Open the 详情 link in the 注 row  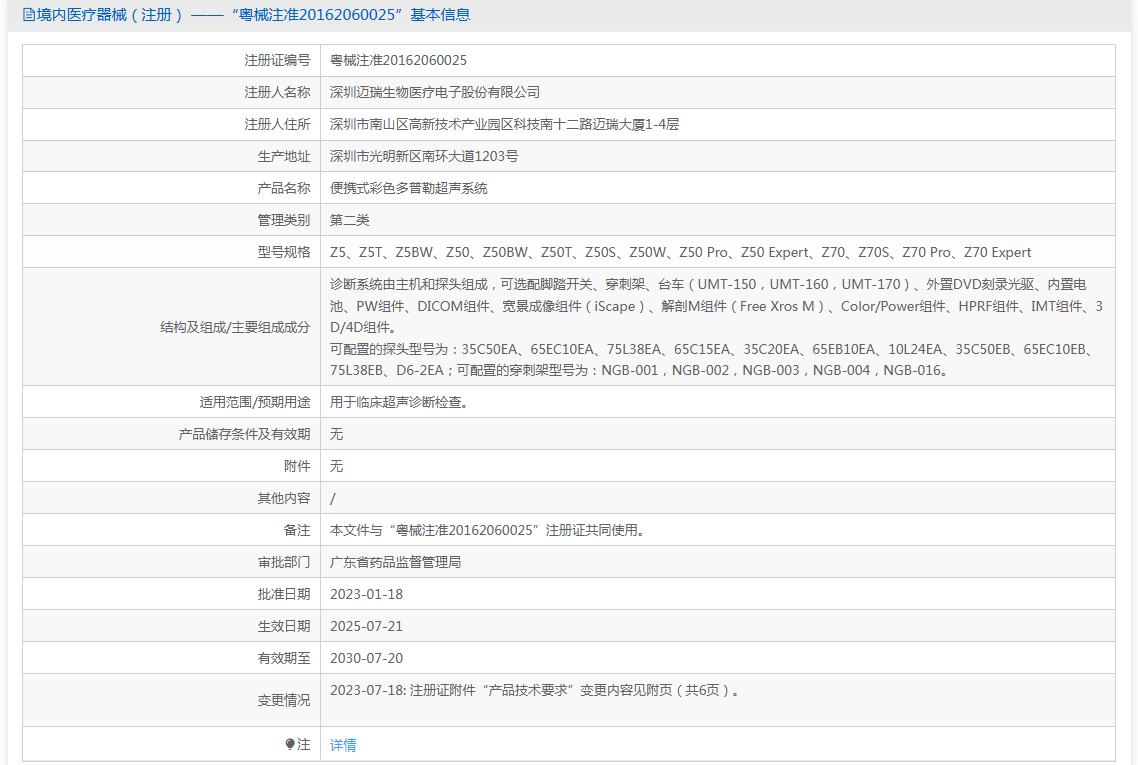coord(343,745)
